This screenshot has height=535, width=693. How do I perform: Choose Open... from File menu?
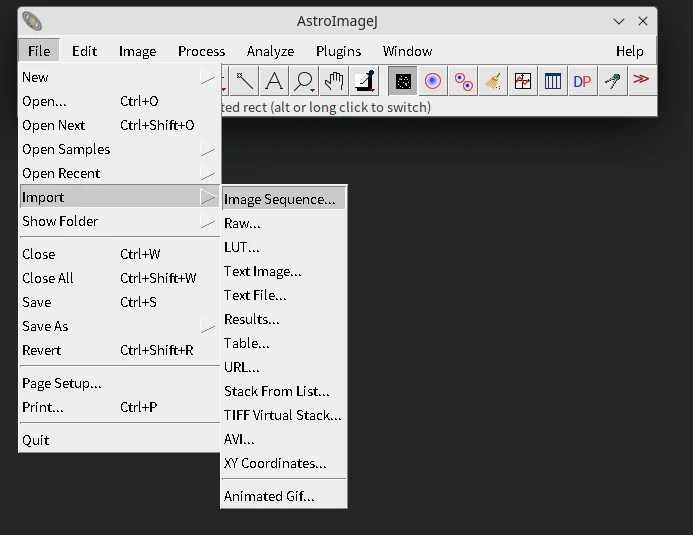click(119, 101)
